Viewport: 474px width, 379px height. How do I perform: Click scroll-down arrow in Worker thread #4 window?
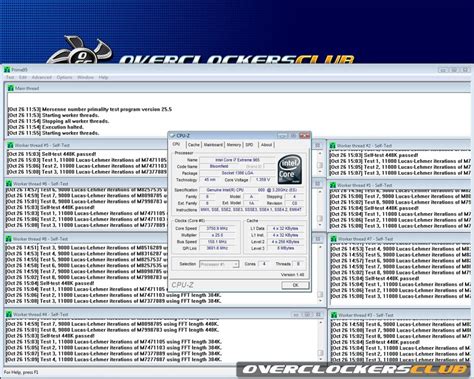(321, 360)
